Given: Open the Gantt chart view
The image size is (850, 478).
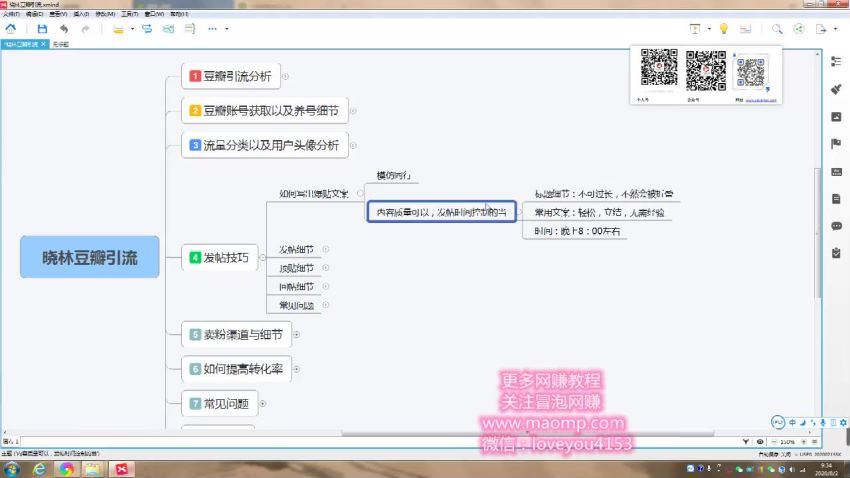Looking at the screenshot, I should pyautogui.click(x=746, y=29).
